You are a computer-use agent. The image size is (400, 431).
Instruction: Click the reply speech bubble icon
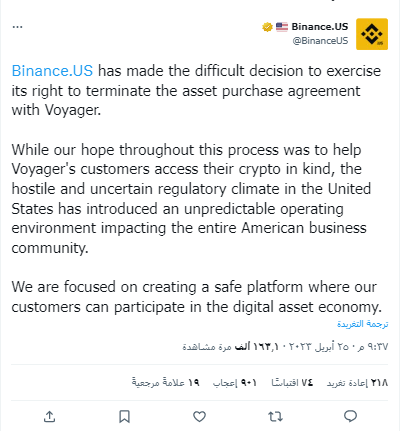[x=350, y=416]
